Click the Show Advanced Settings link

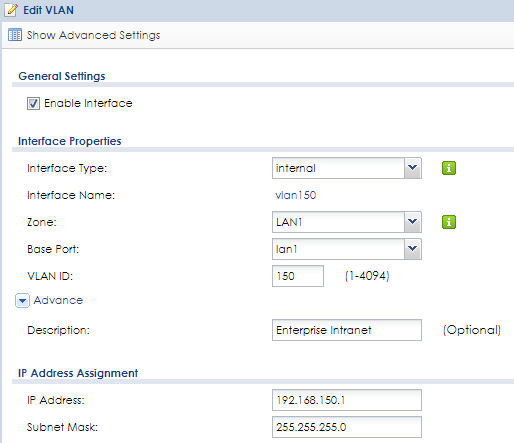93,35
